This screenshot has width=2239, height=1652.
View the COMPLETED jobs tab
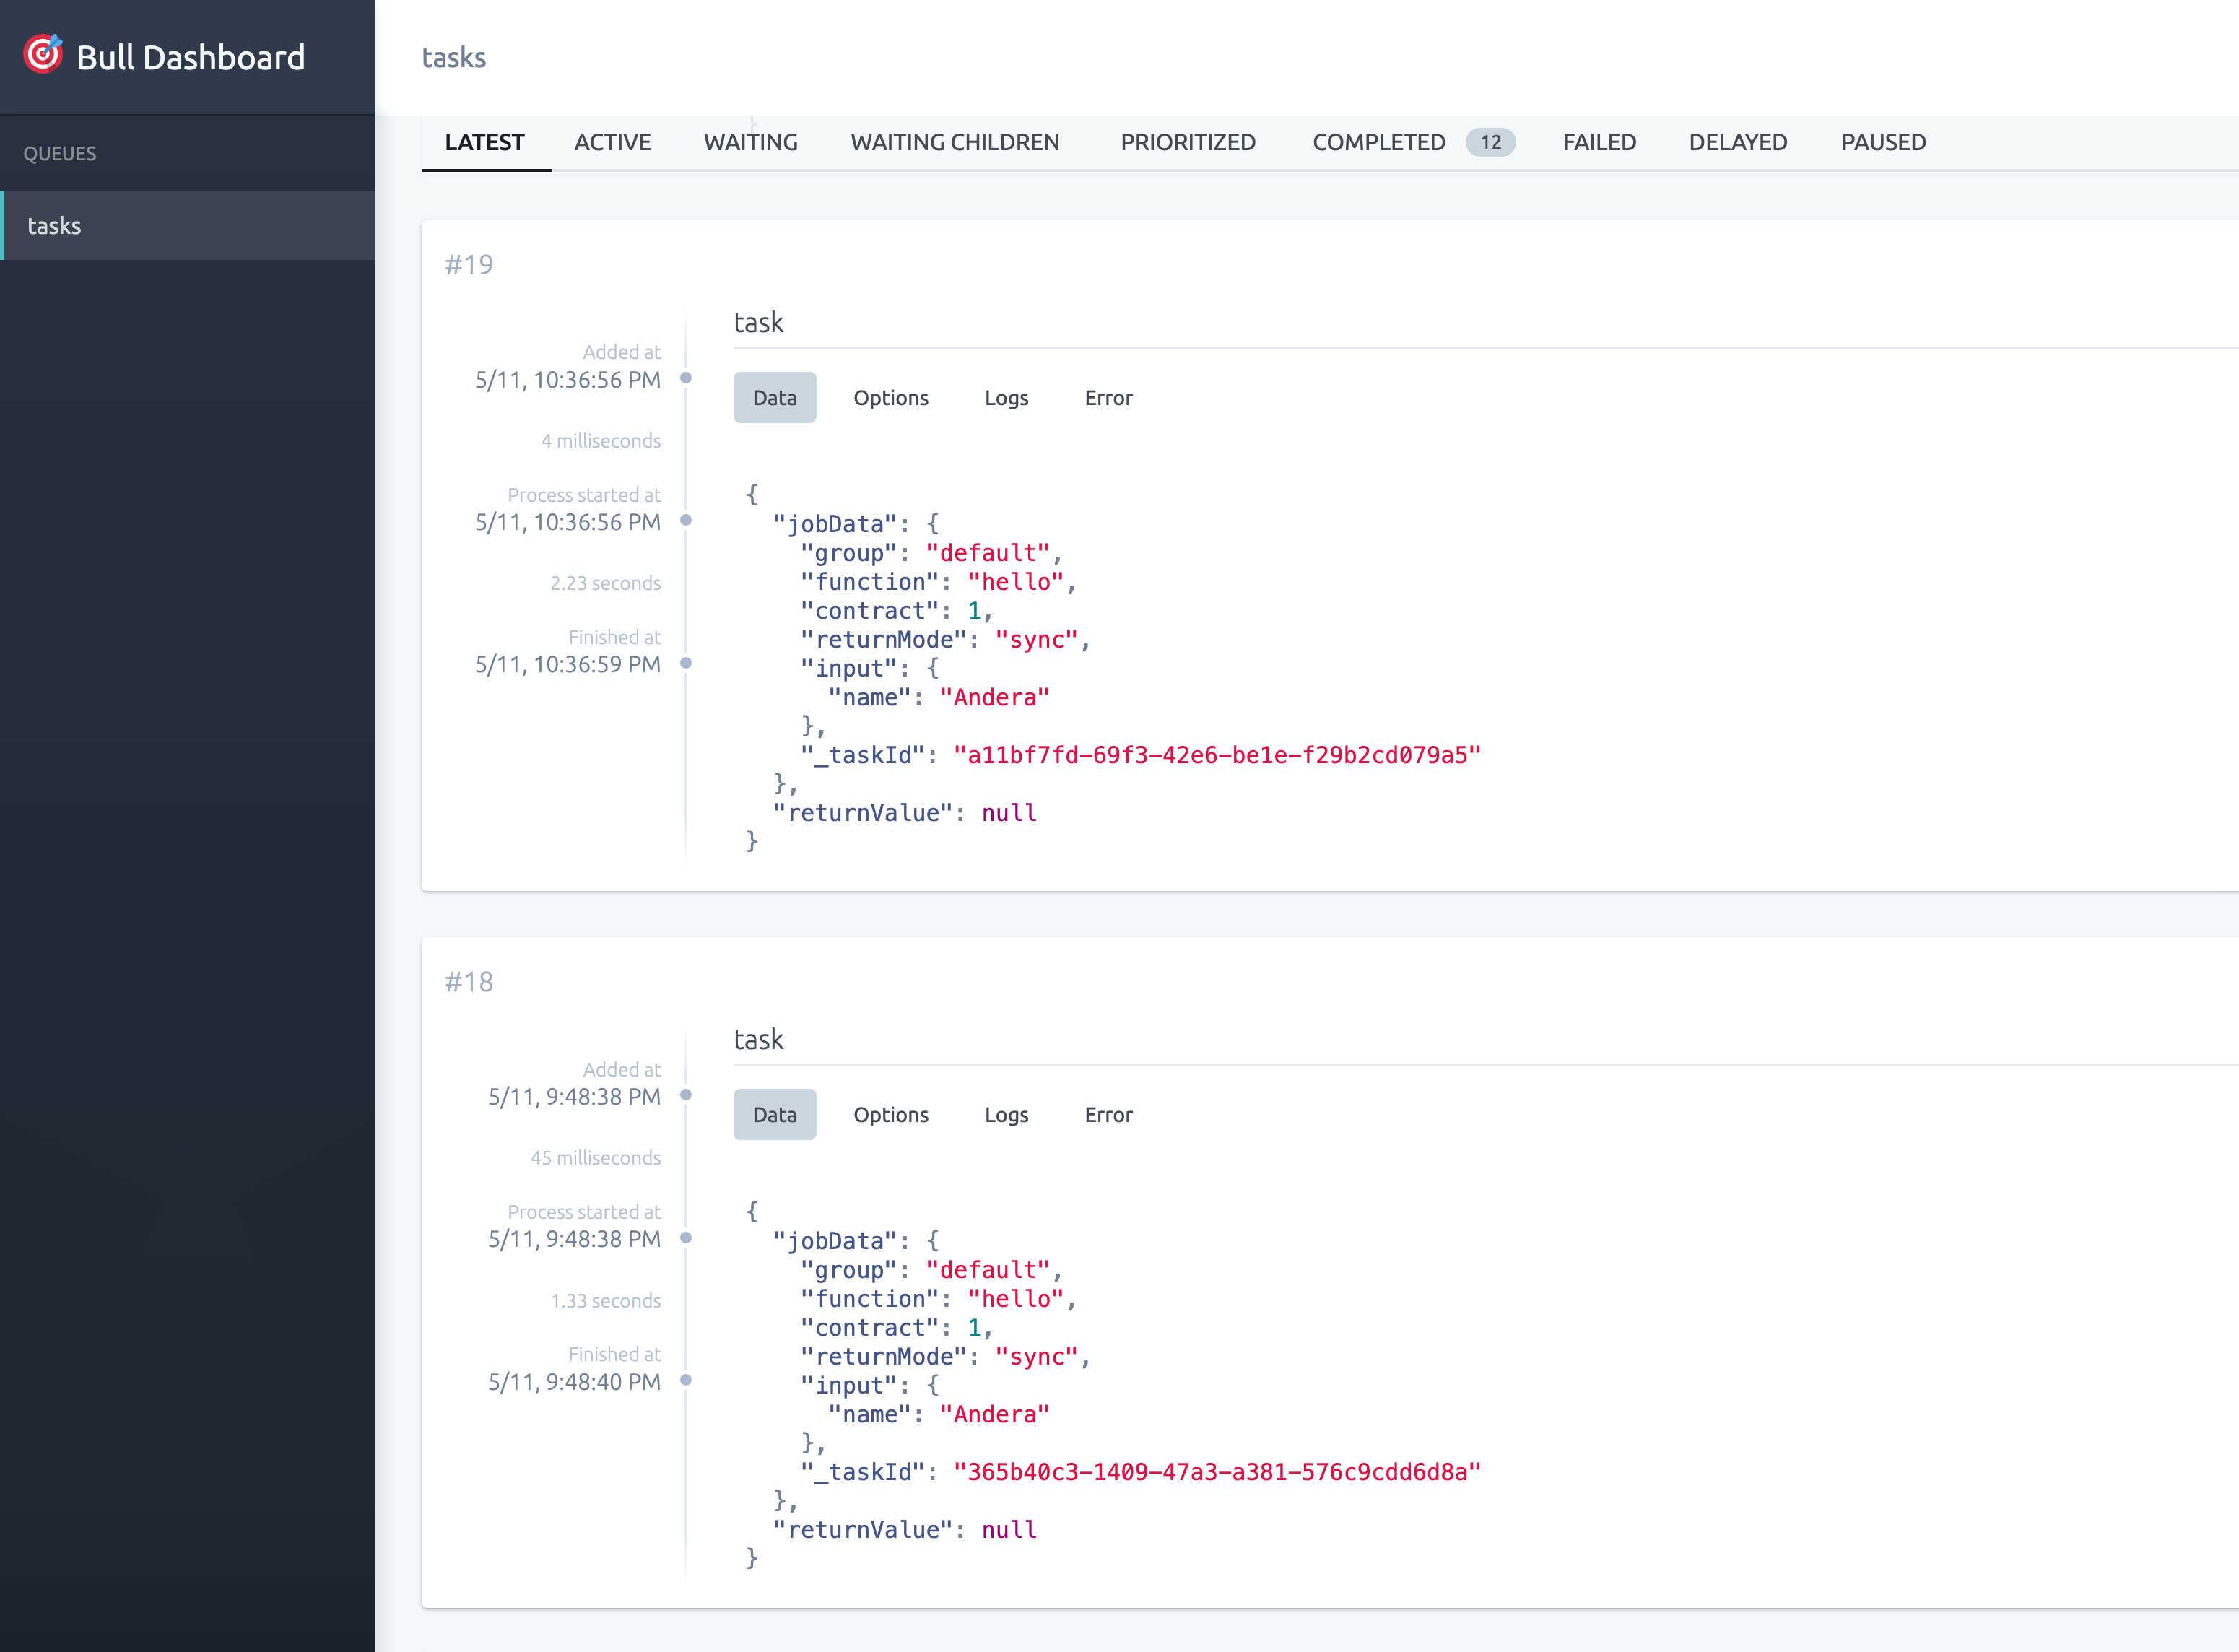[1378, 142]
